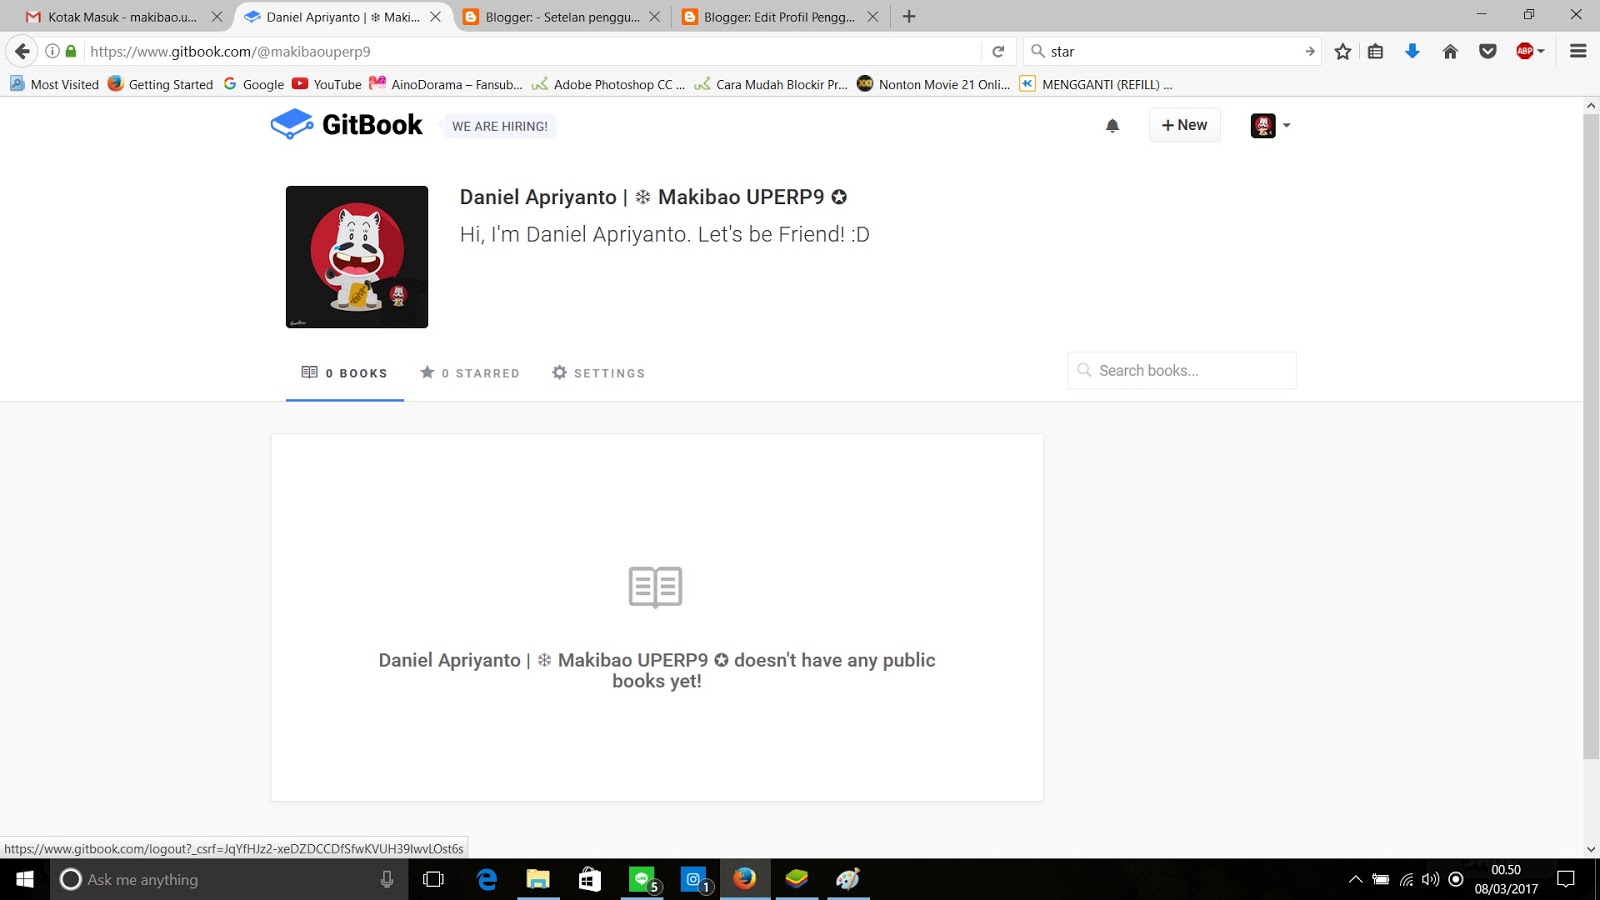Close the Blogger Setelan pengguna tab

(x=654, y=17)
